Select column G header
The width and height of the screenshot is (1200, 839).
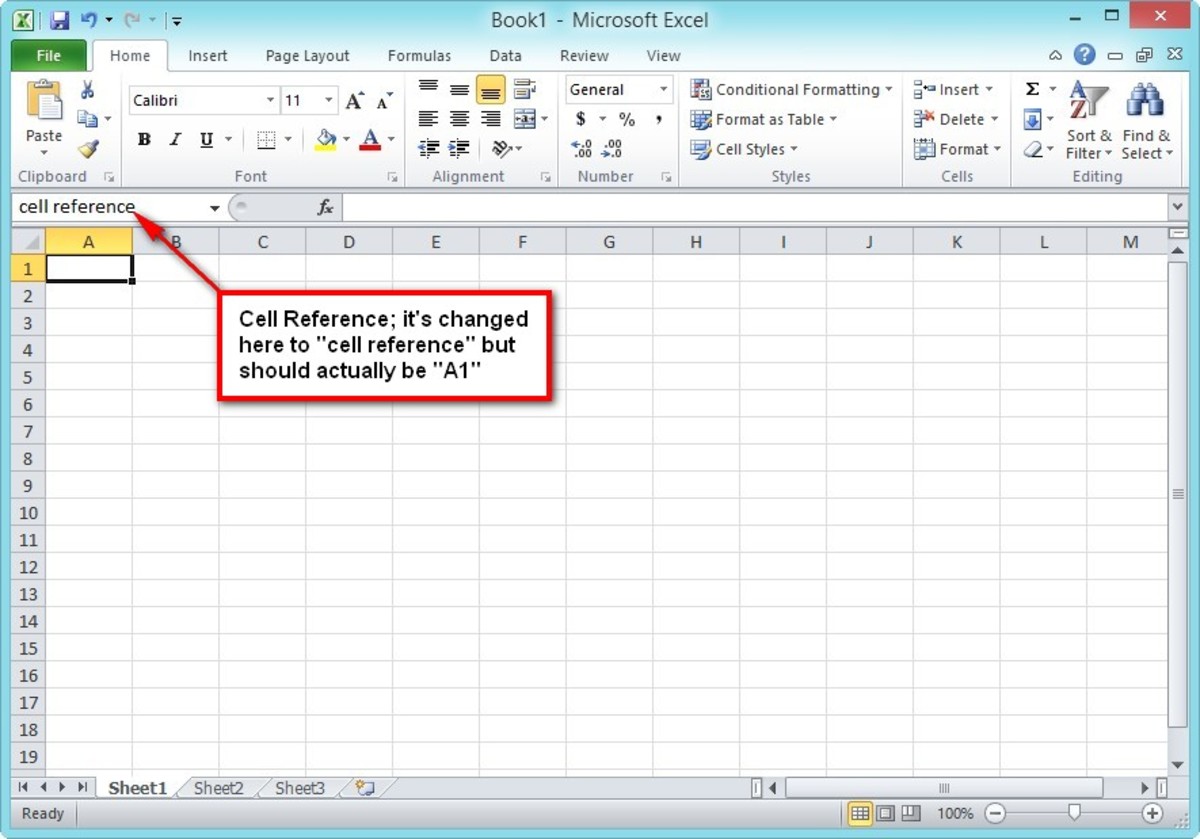point(608,242)
